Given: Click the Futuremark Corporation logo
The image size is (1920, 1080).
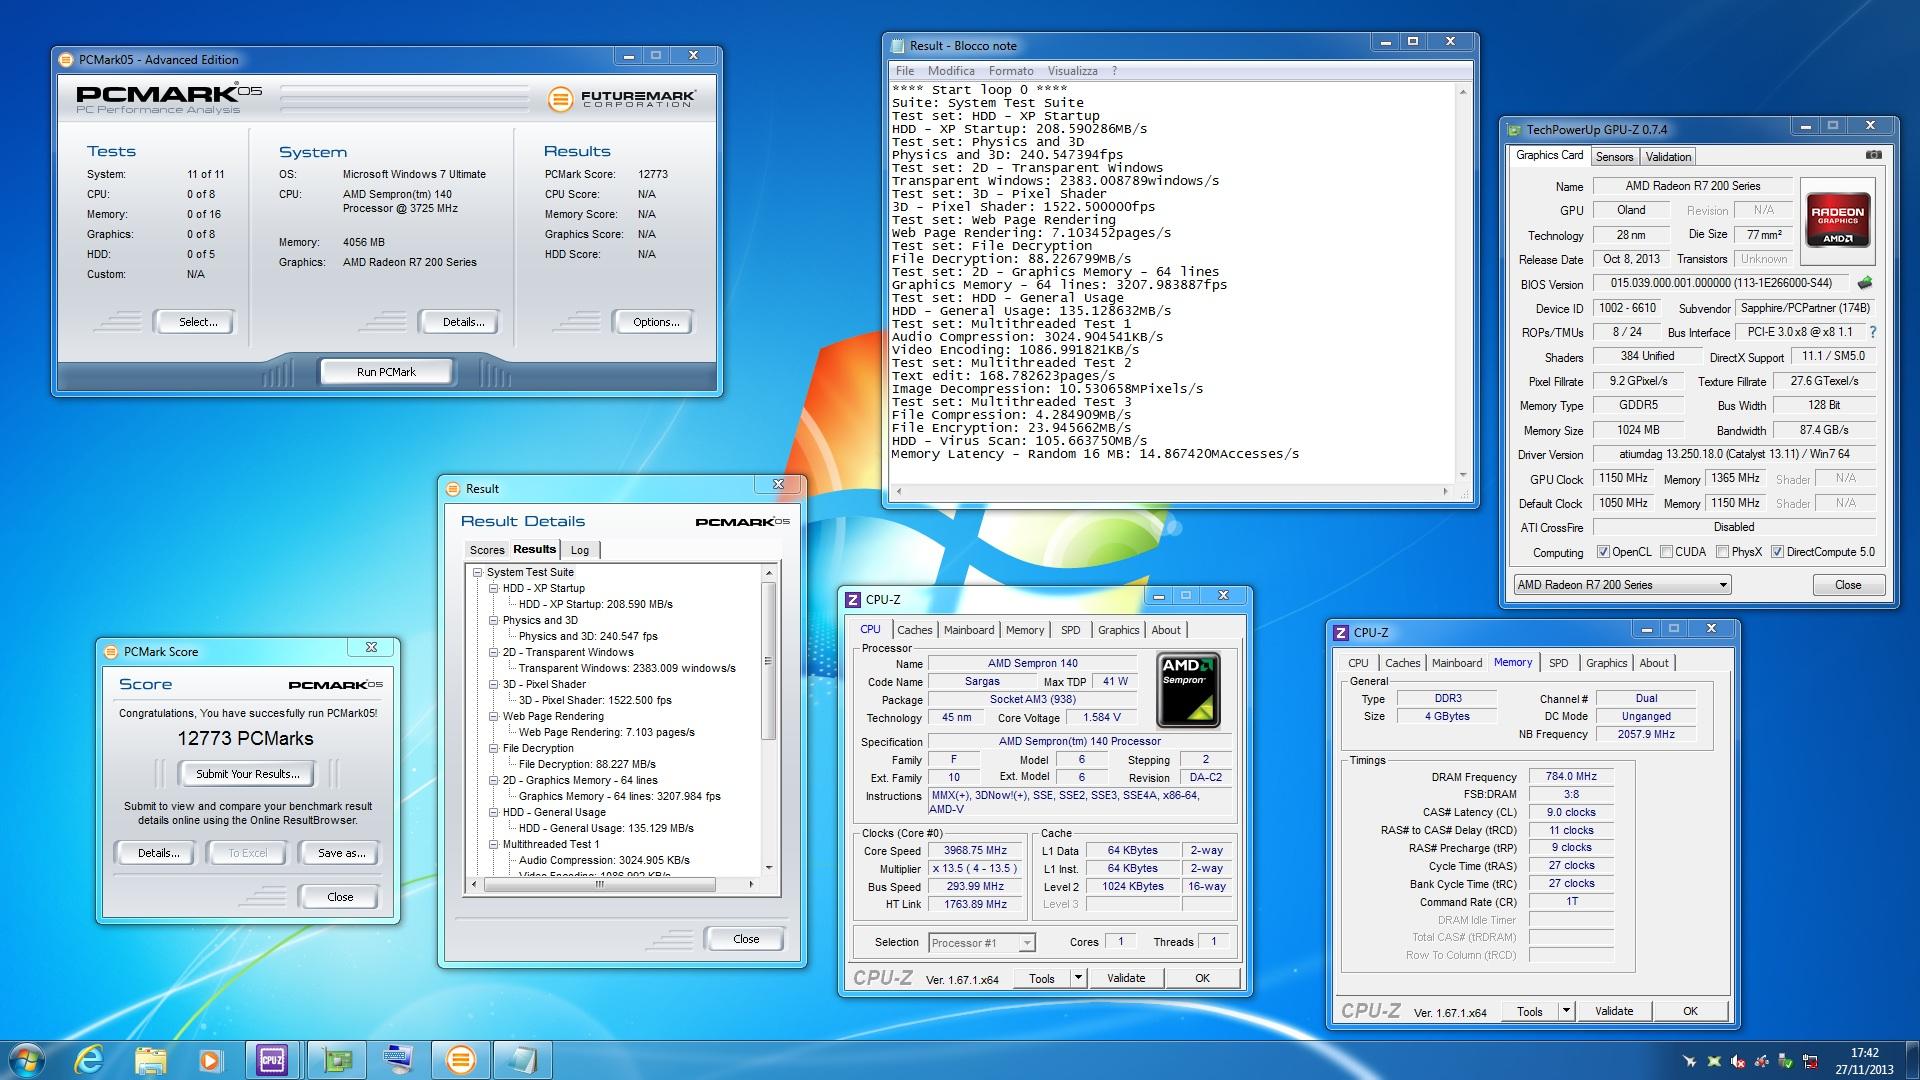Looking at the screenshot, I should point(622,99).
